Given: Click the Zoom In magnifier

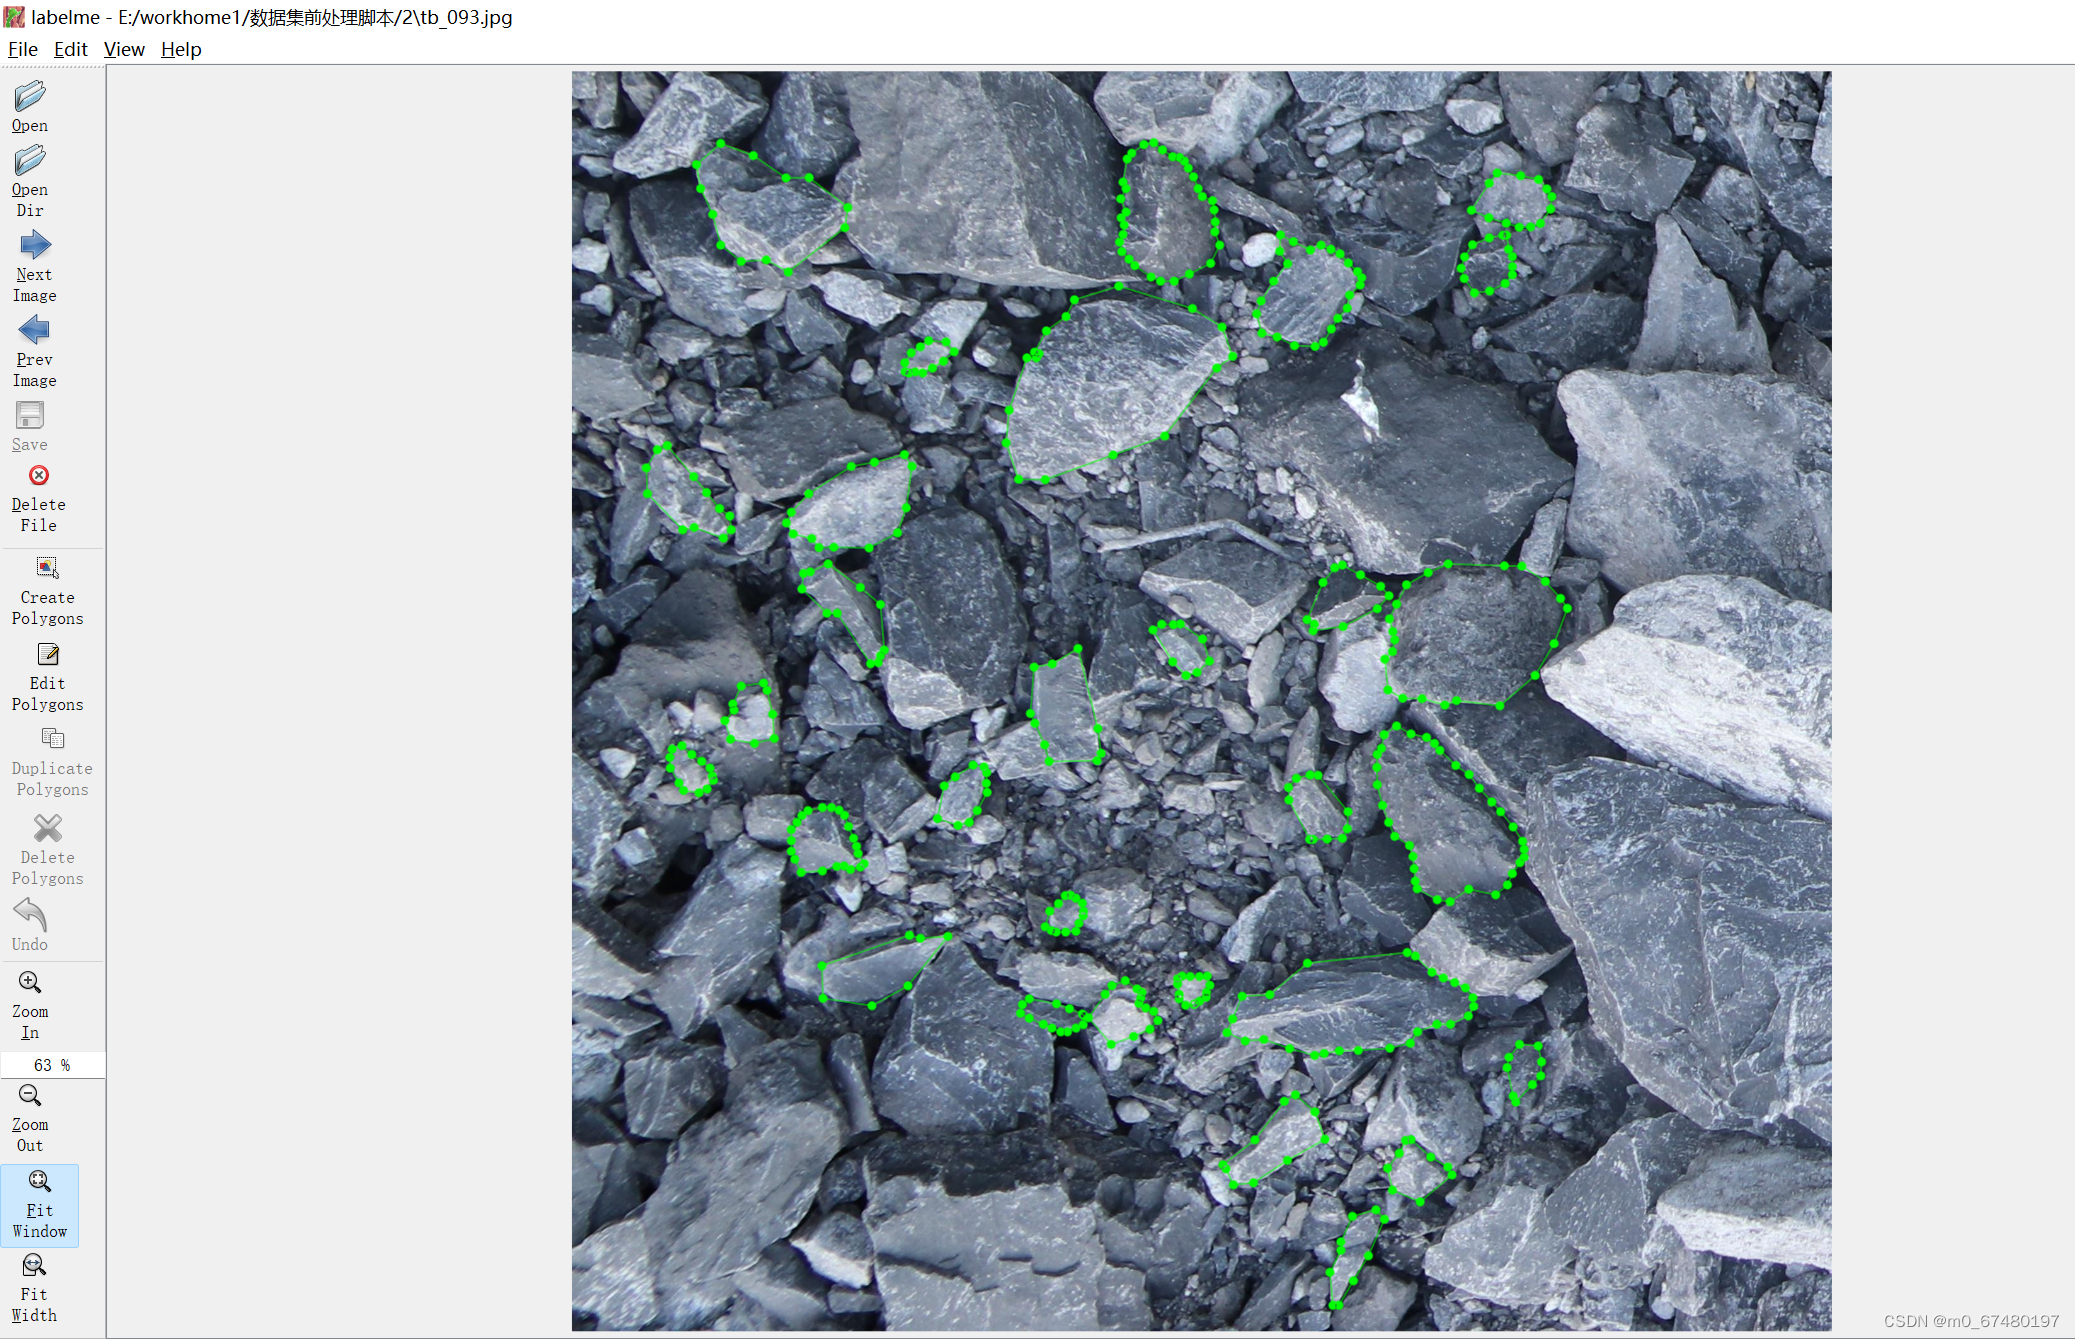Looking at the screenshot, I should tap(30, 983).
